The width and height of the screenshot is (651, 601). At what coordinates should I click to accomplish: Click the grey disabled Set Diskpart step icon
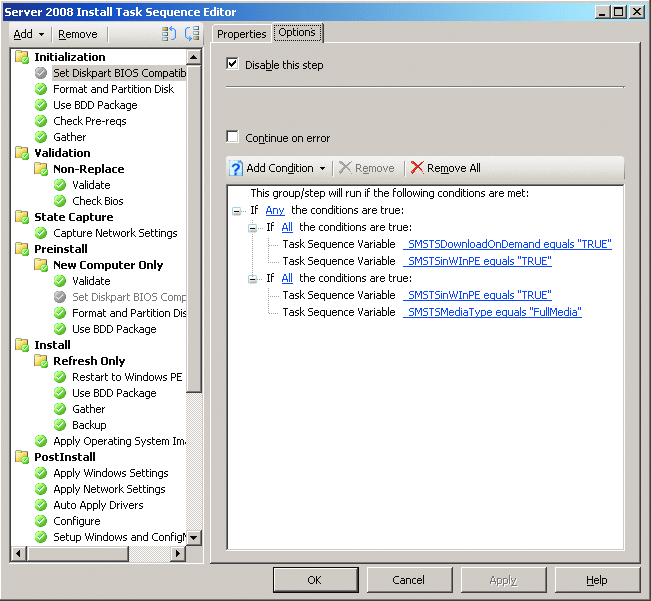click(41, 73)
